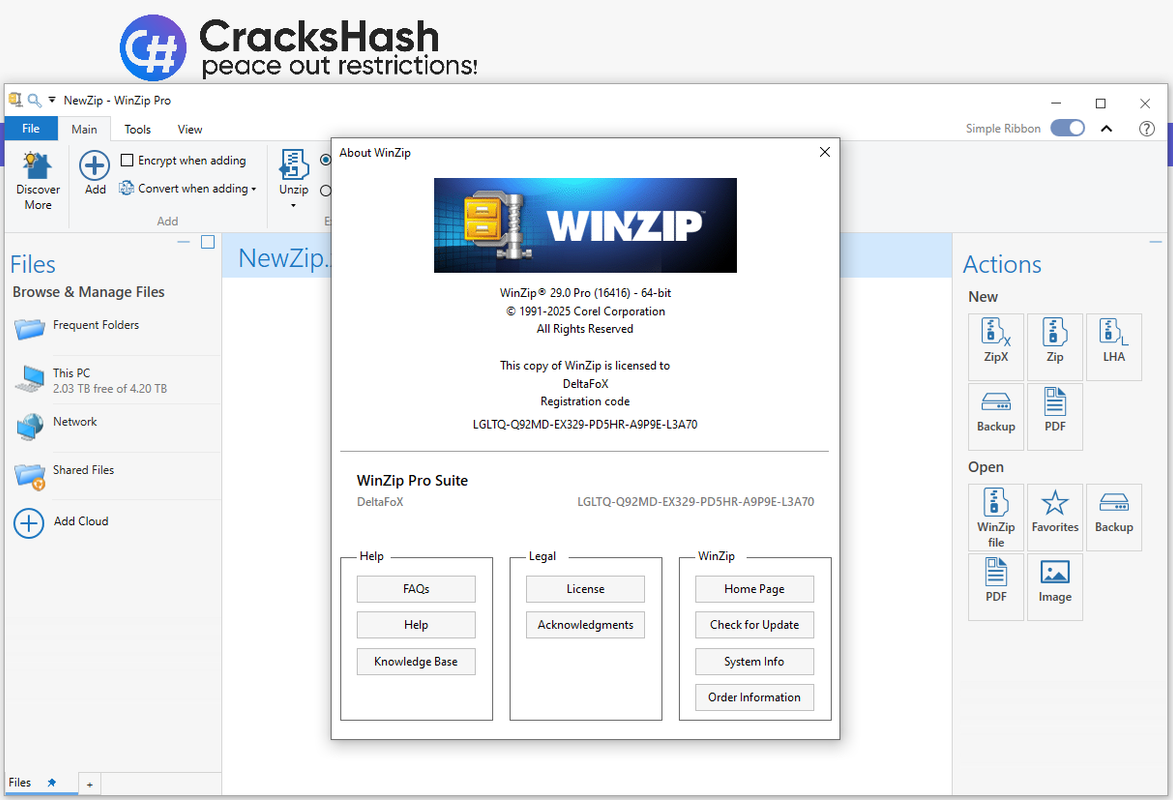This screenshot has width=1173, height=800.
Task: Click the Browse & Manage Files heading
Action: [88, 292]
